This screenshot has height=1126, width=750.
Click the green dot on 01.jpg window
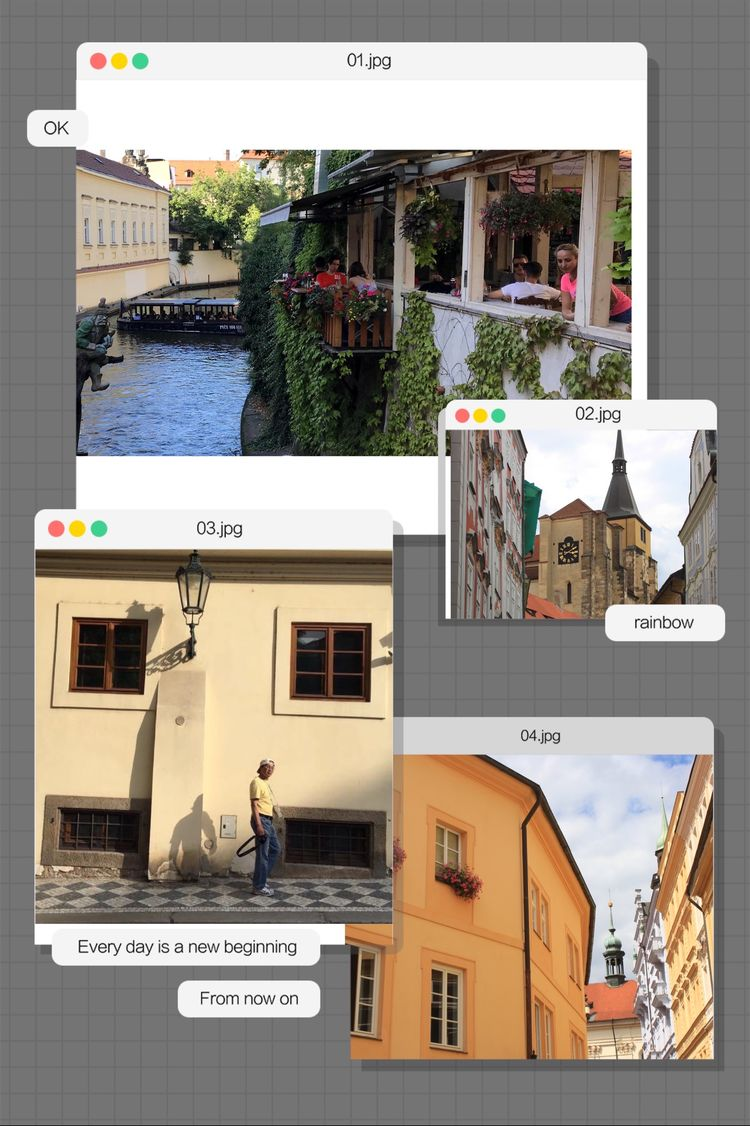[140, 61]
